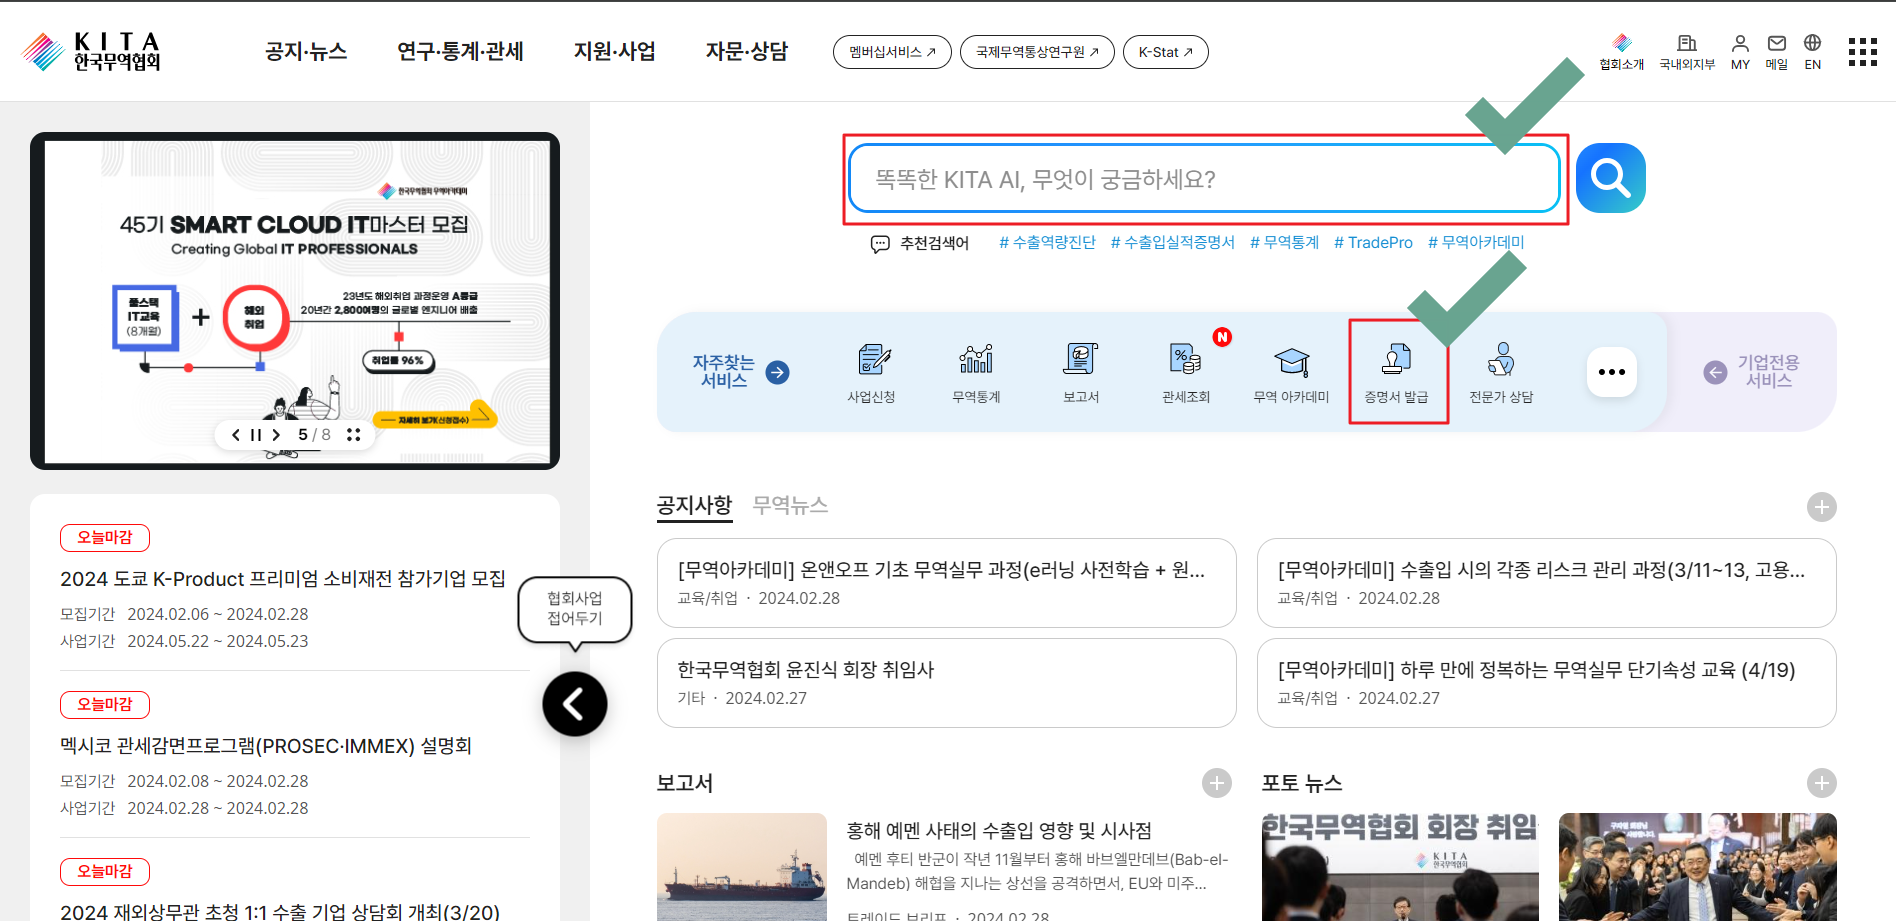Open the 무역통계 chart icon
1896x921 pixels.
(x=976, y=373)
